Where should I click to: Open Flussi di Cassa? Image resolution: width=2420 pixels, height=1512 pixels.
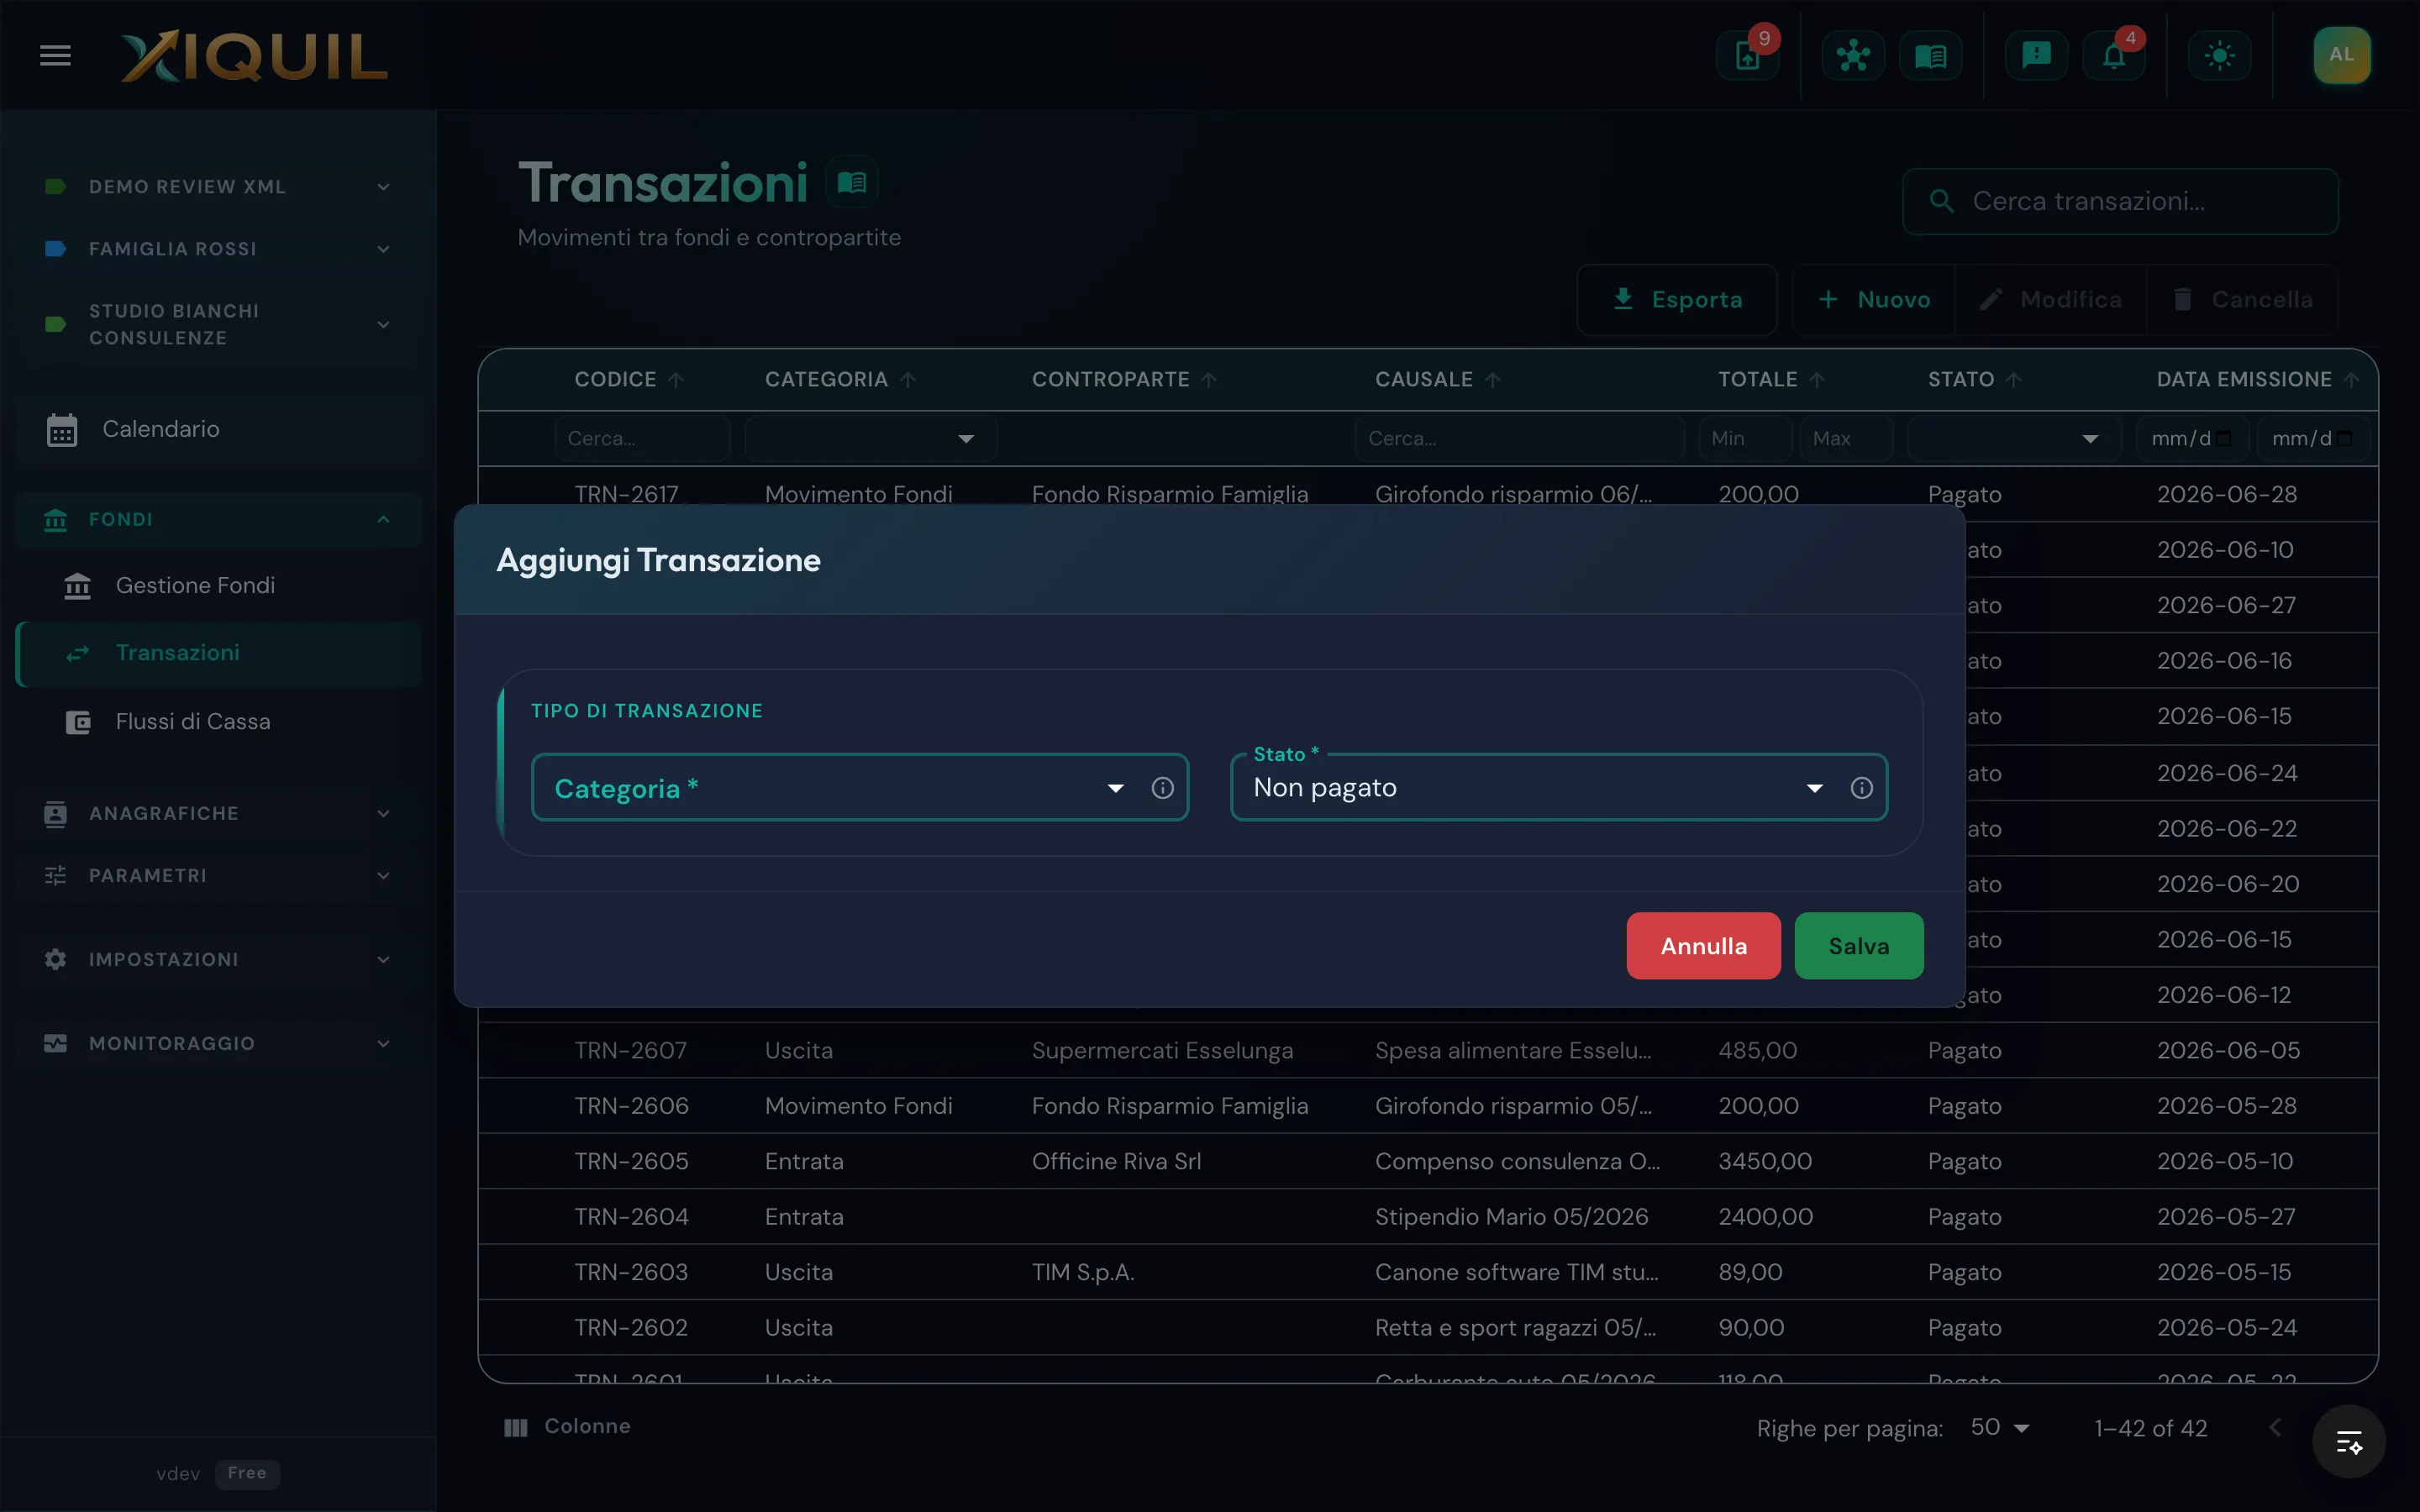[x=218, y=722]
